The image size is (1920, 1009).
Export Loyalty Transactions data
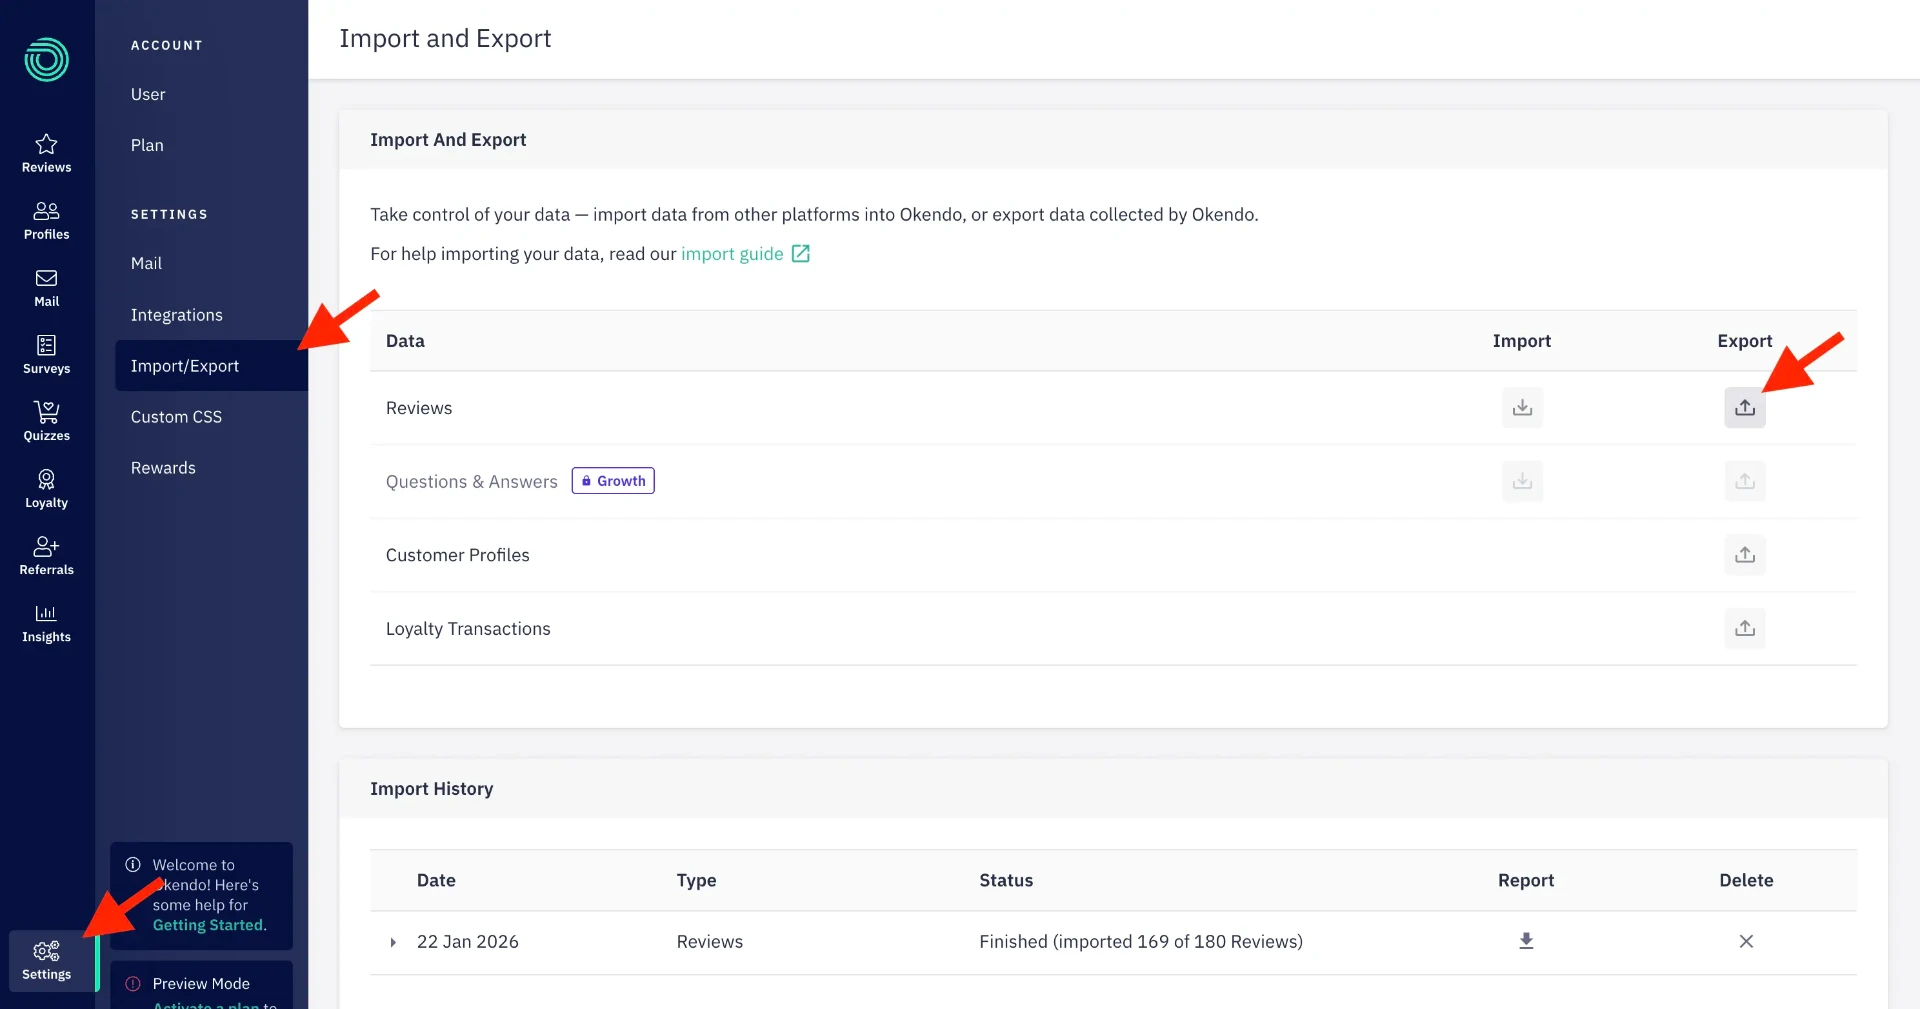(x=1745, y=628)
